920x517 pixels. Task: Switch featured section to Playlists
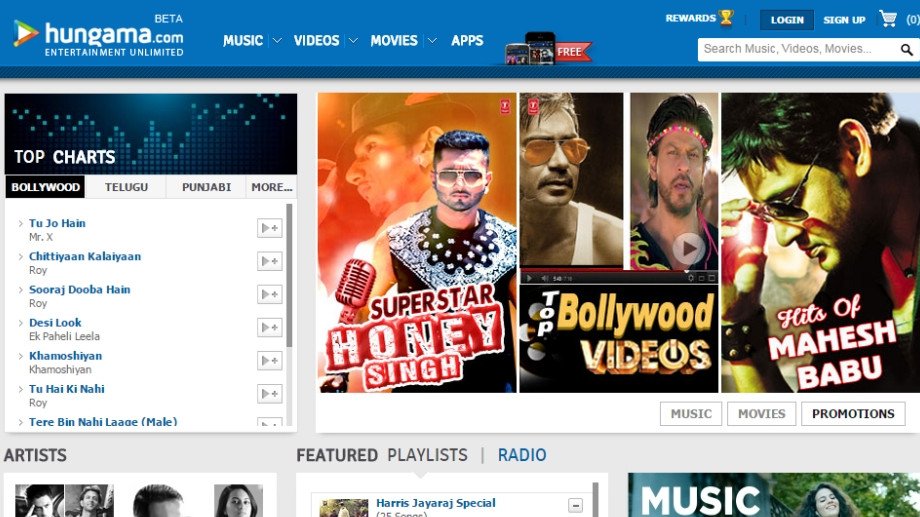coord(427,455)
